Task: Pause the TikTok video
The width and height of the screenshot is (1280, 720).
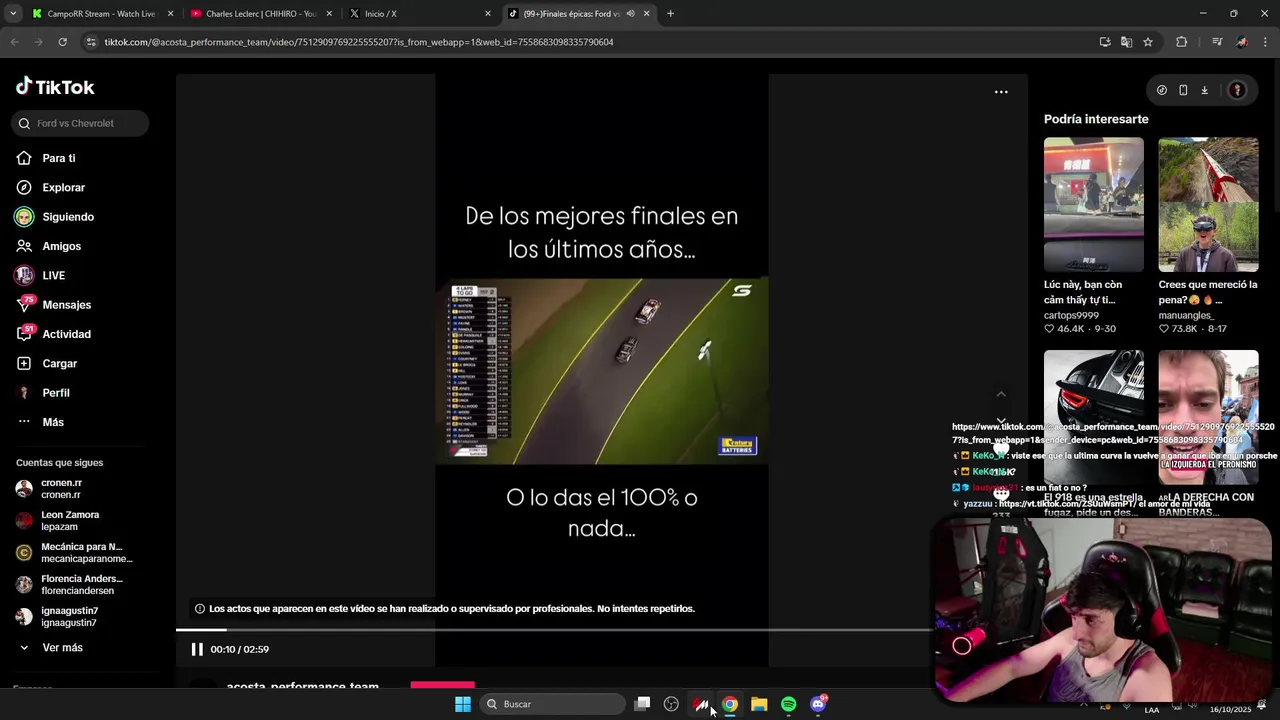Action: 197,649
